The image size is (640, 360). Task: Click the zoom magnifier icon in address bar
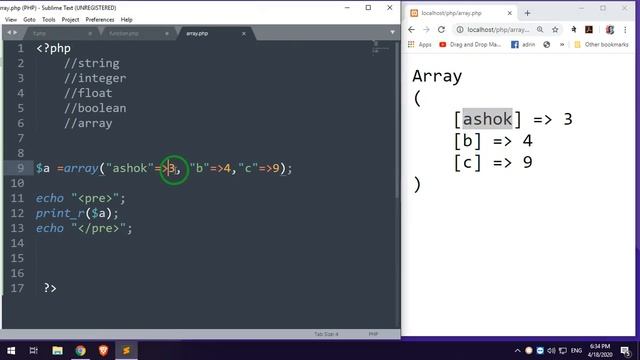[540, 29]
